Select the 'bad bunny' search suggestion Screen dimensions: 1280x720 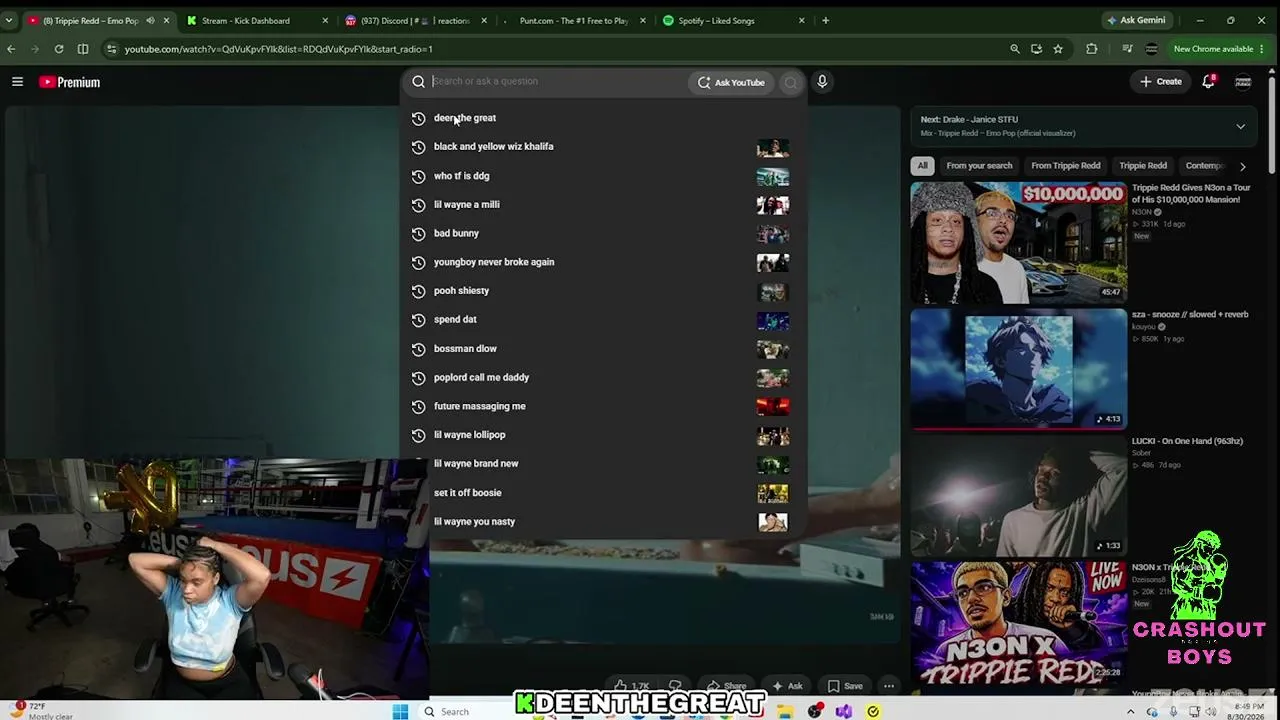(604, 233)
